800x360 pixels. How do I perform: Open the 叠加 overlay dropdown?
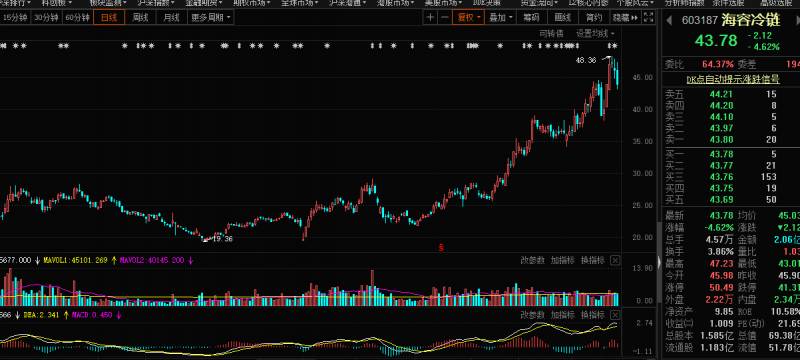pyautogui.click(x=500, y=18)
